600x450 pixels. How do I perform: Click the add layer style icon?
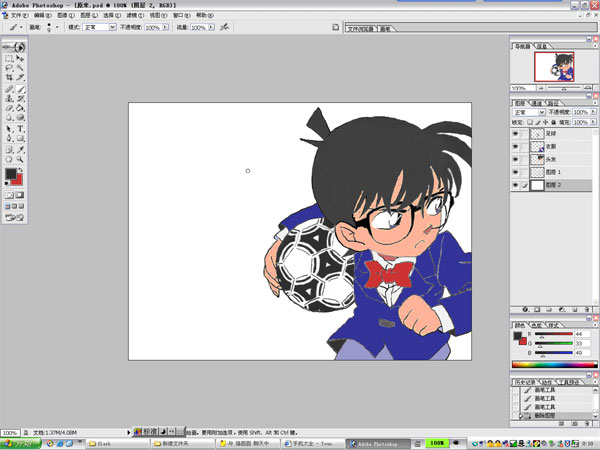[x=525, y=309]
